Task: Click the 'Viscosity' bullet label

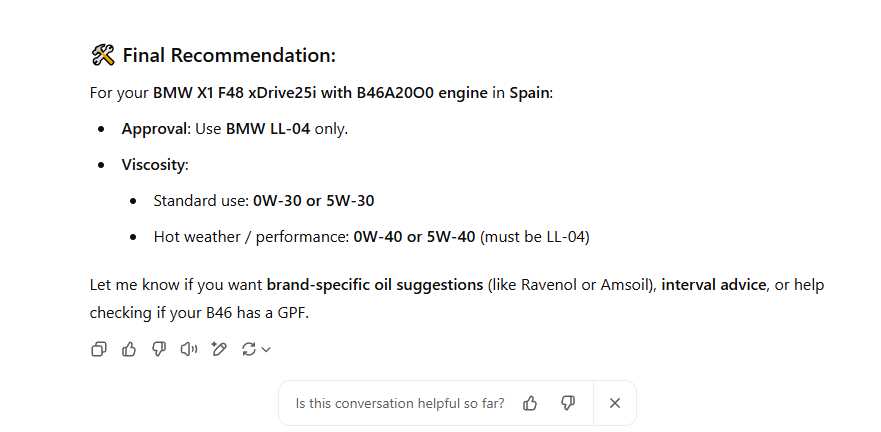Action: (x=153, y=165)
